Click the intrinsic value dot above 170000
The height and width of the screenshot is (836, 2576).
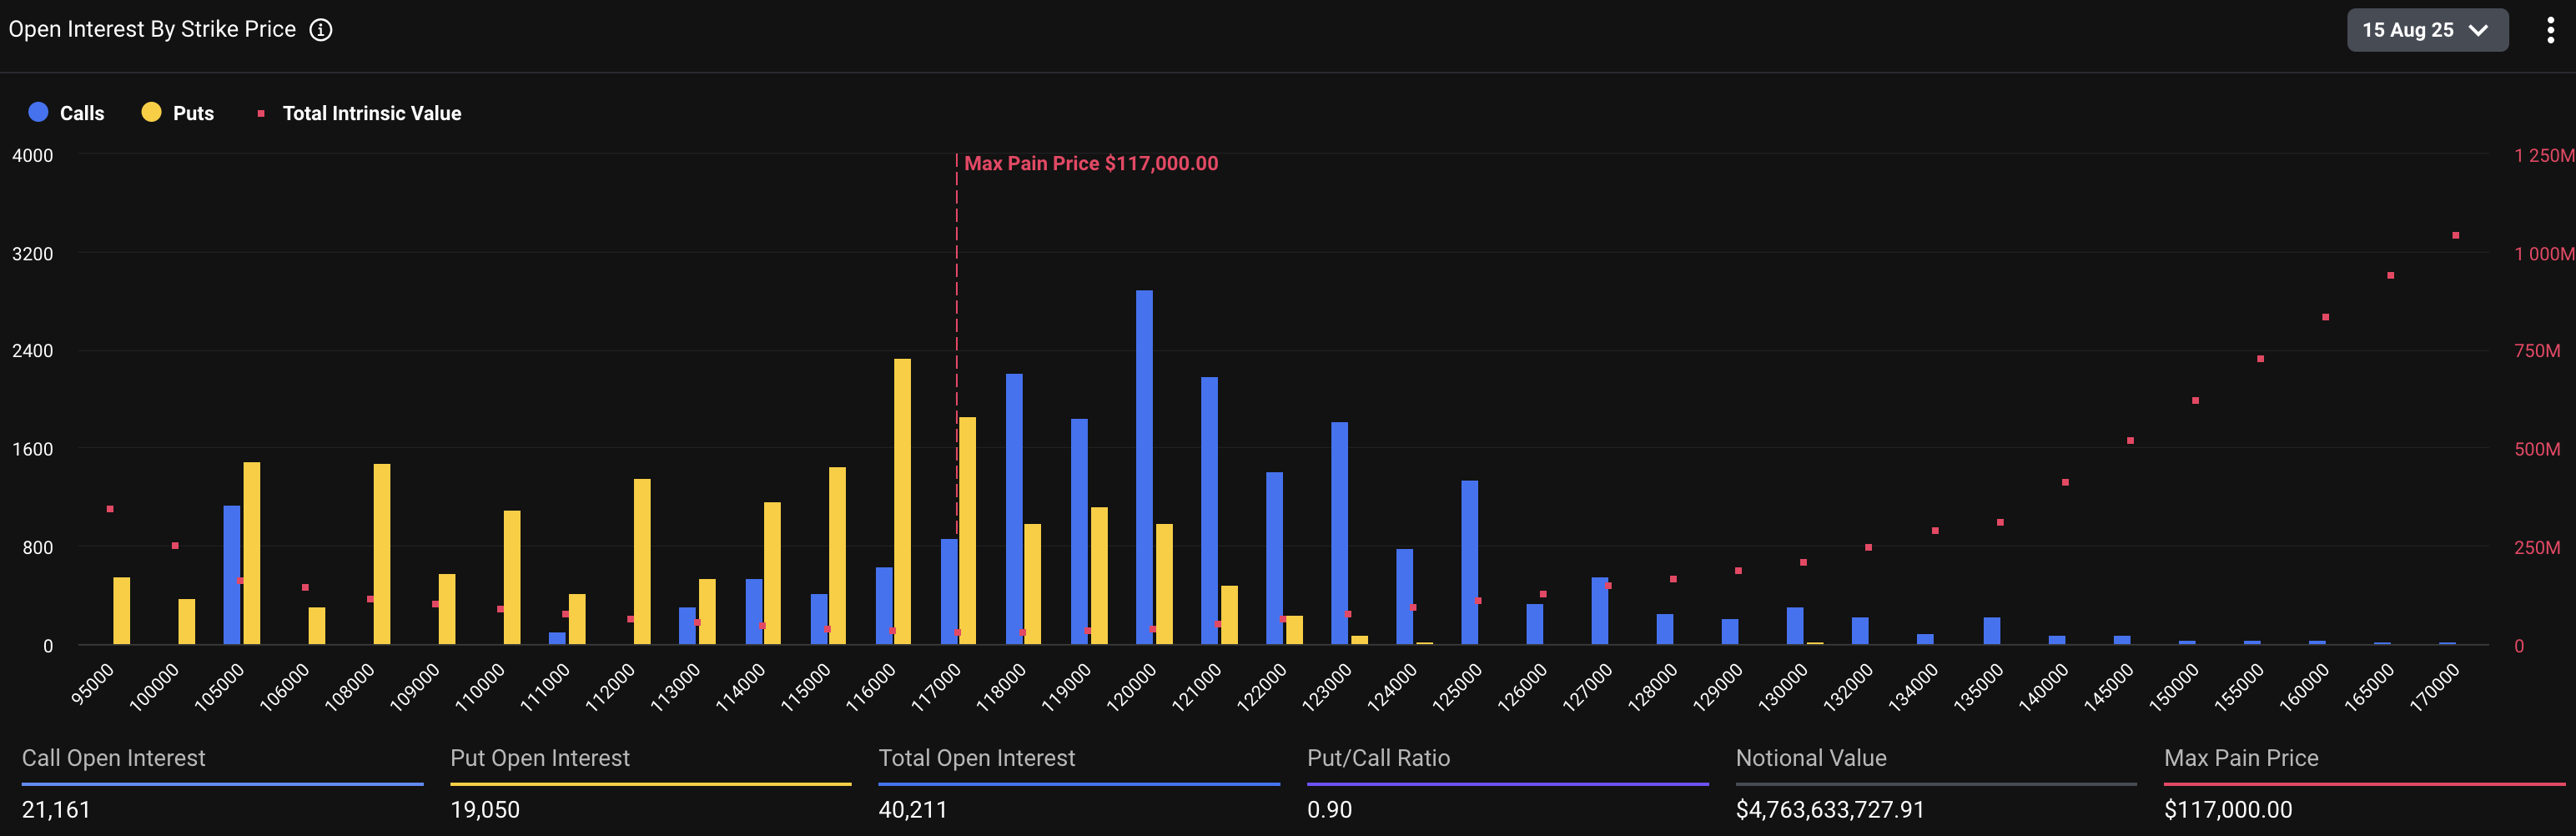[2455, 236]
